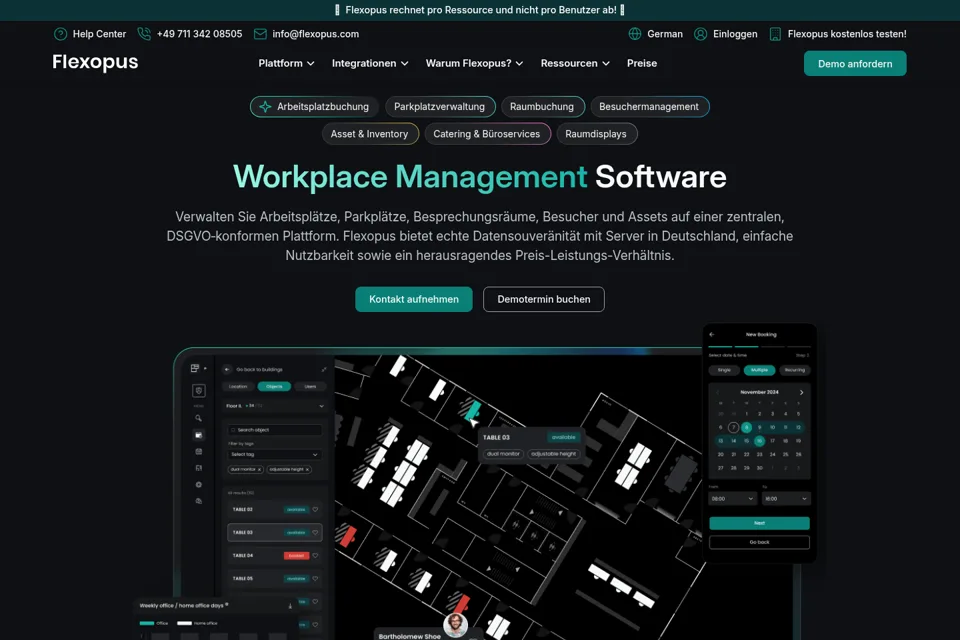Select the Besuchermanagement tab
960x640 pixels.
point(649,107)
